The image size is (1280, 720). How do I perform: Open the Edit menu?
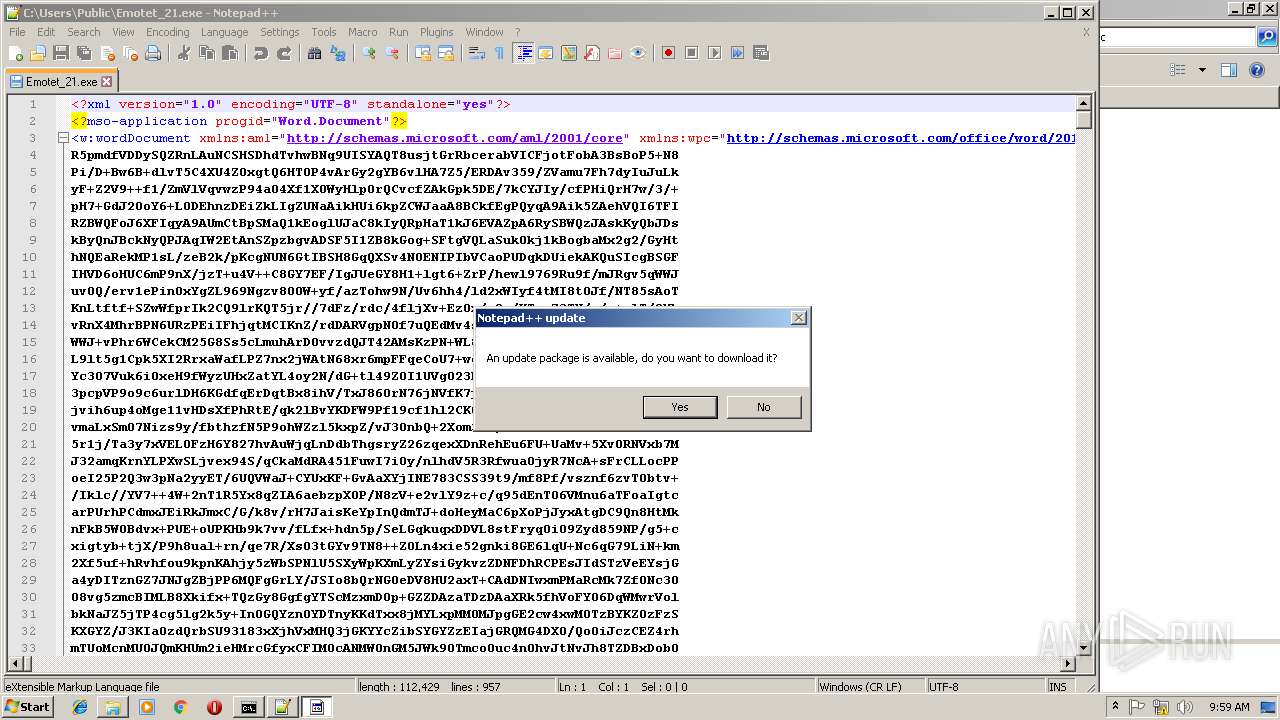(46, 32)
